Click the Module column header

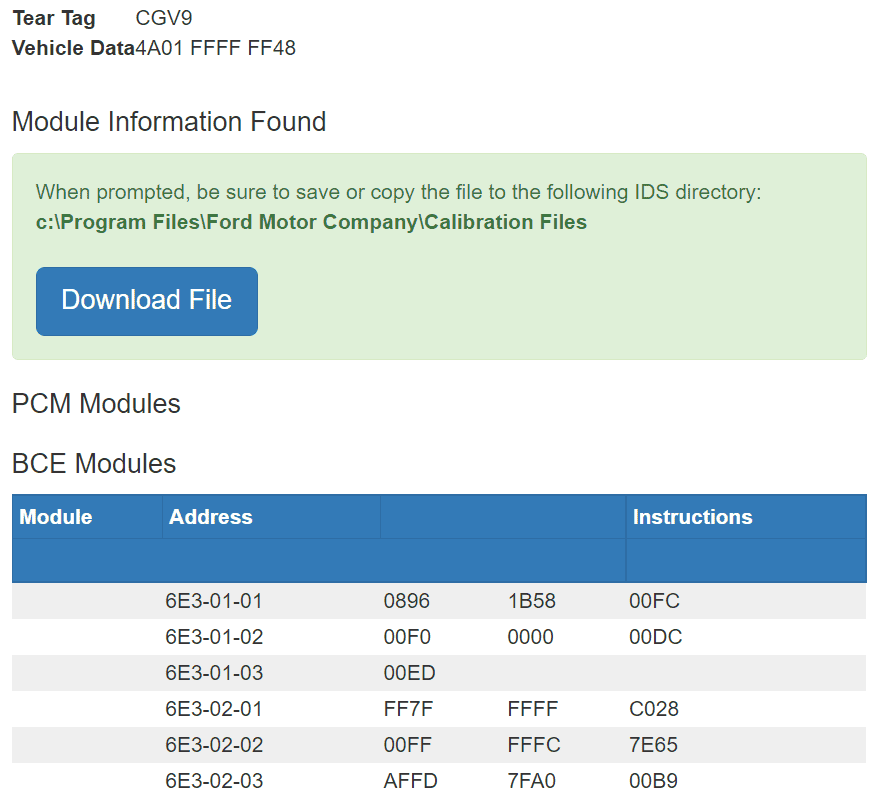click(x=56, y=517)
